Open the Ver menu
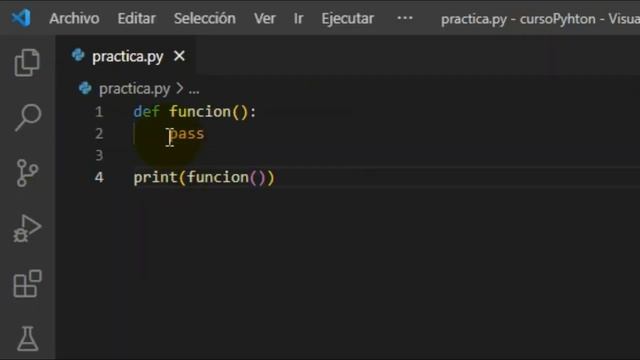640x360 pixels. (x=264, y=19)
